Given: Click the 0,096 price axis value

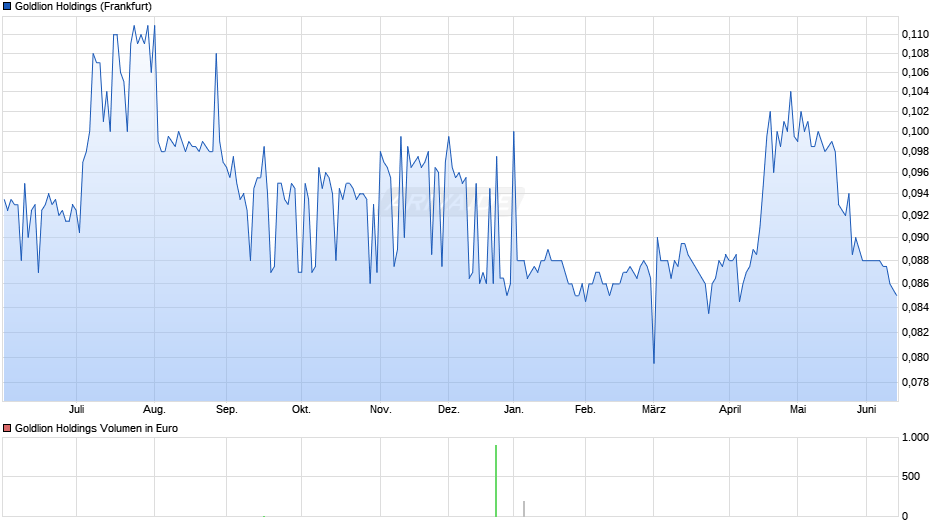Looking at the screenshot, I should coord(915,173).
